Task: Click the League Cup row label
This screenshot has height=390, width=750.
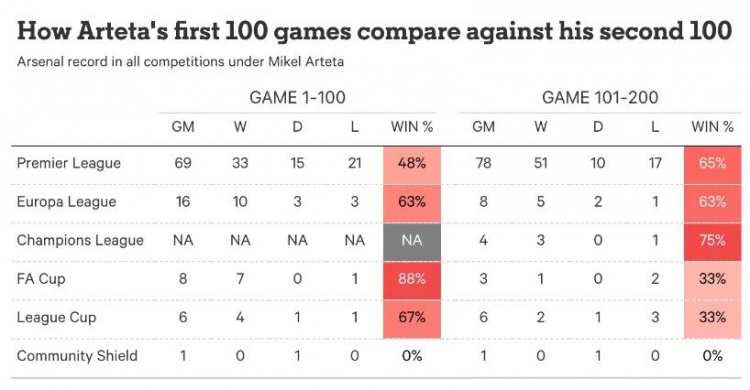Action: [x=56, y=317]
